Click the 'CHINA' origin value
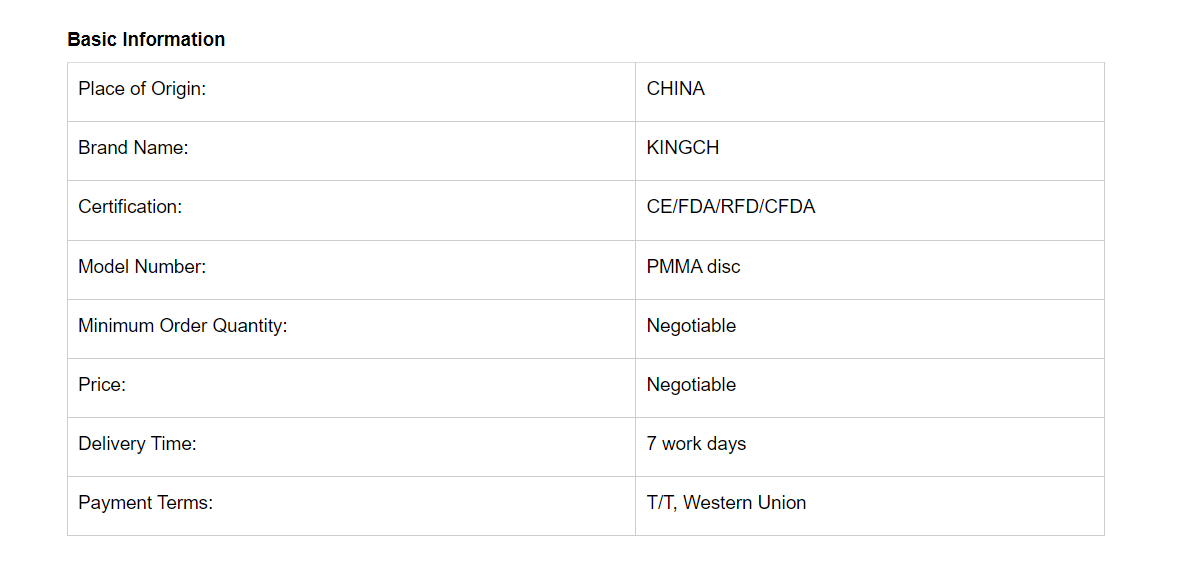The width and height of the screenshot is (1177, 580). point(676,89)
